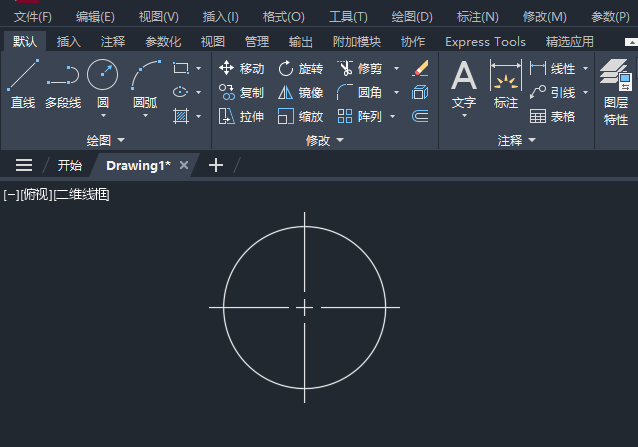Open the Ellipse tool dropdown arrow

(199, 92)
